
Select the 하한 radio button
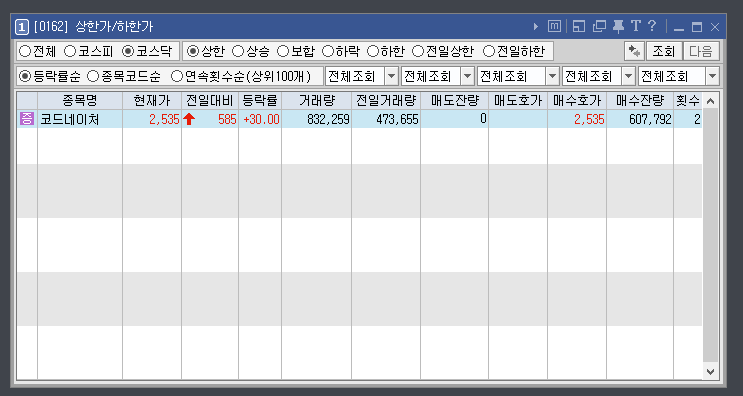pos(386,51)
